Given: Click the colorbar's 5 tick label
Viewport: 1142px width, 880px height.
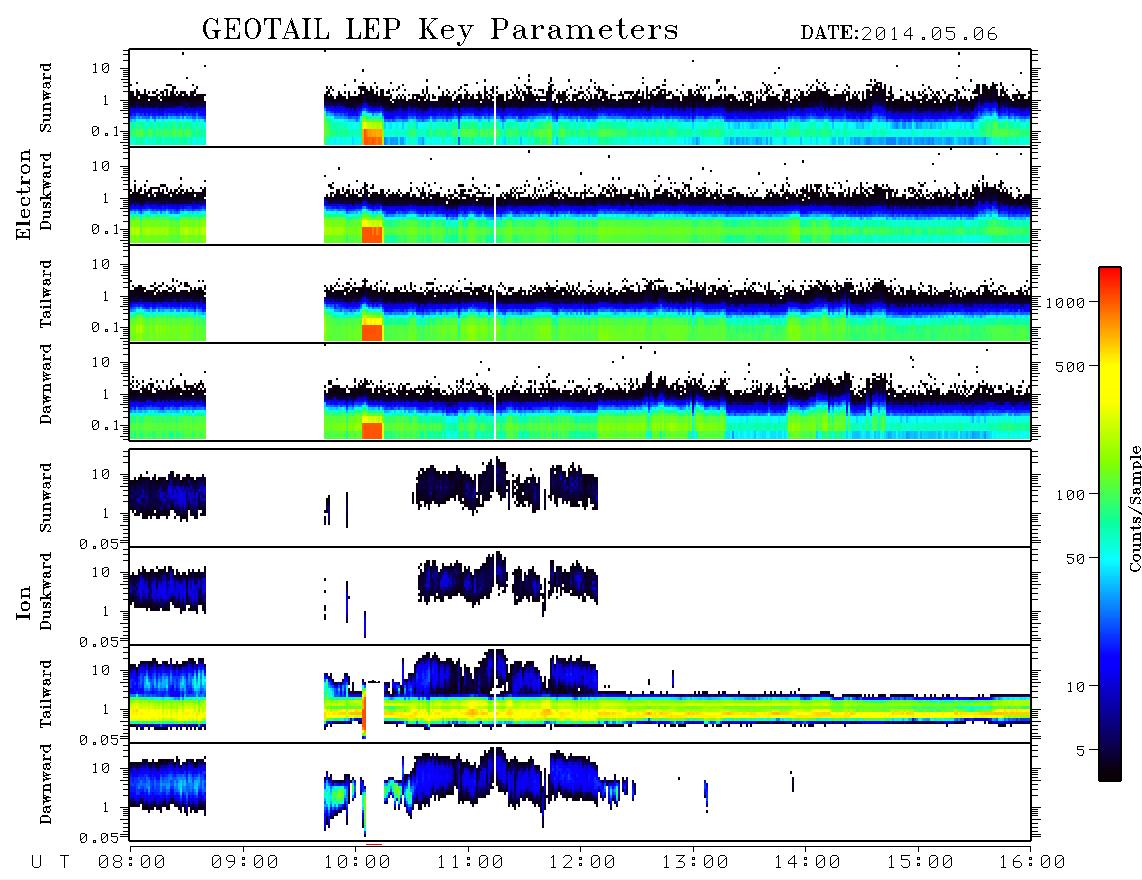Looking at the screenshot, I should point(1081,751).
